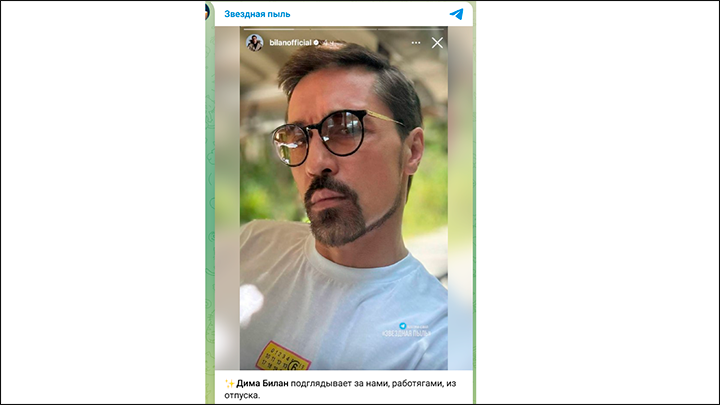Image resolution: width=720 pixels, height=405 pixels.
Task: Select the bilanofficial username in story header
Action: point(290,43)
